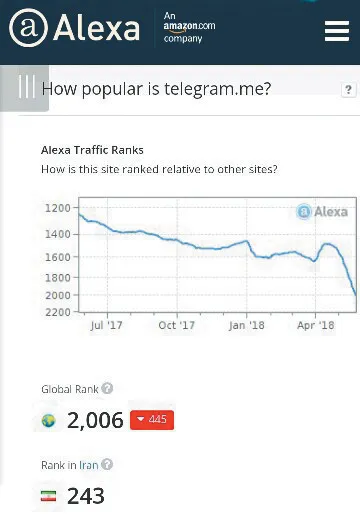
Task: Click the Global Rank help icon
Action: (x=107, y=388)
